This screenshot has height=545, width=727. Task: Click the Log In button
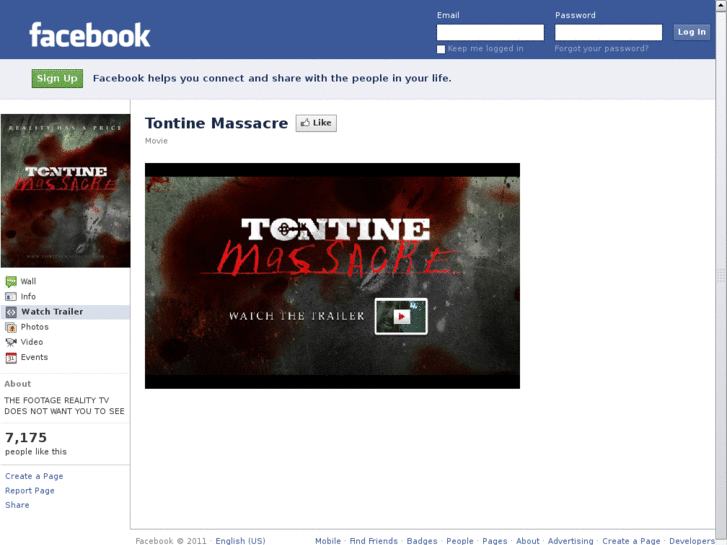691,32
